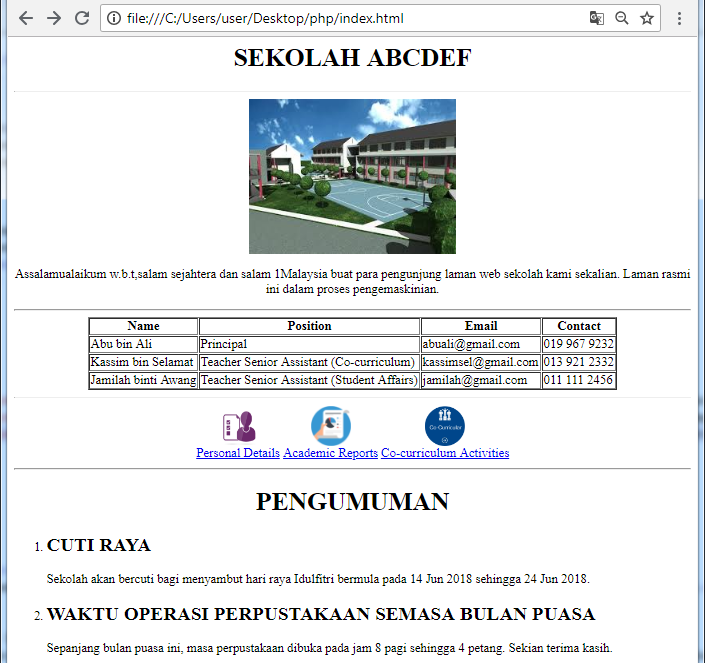
Task: Reload the page with the refresh icon
Action: (82, 18)
